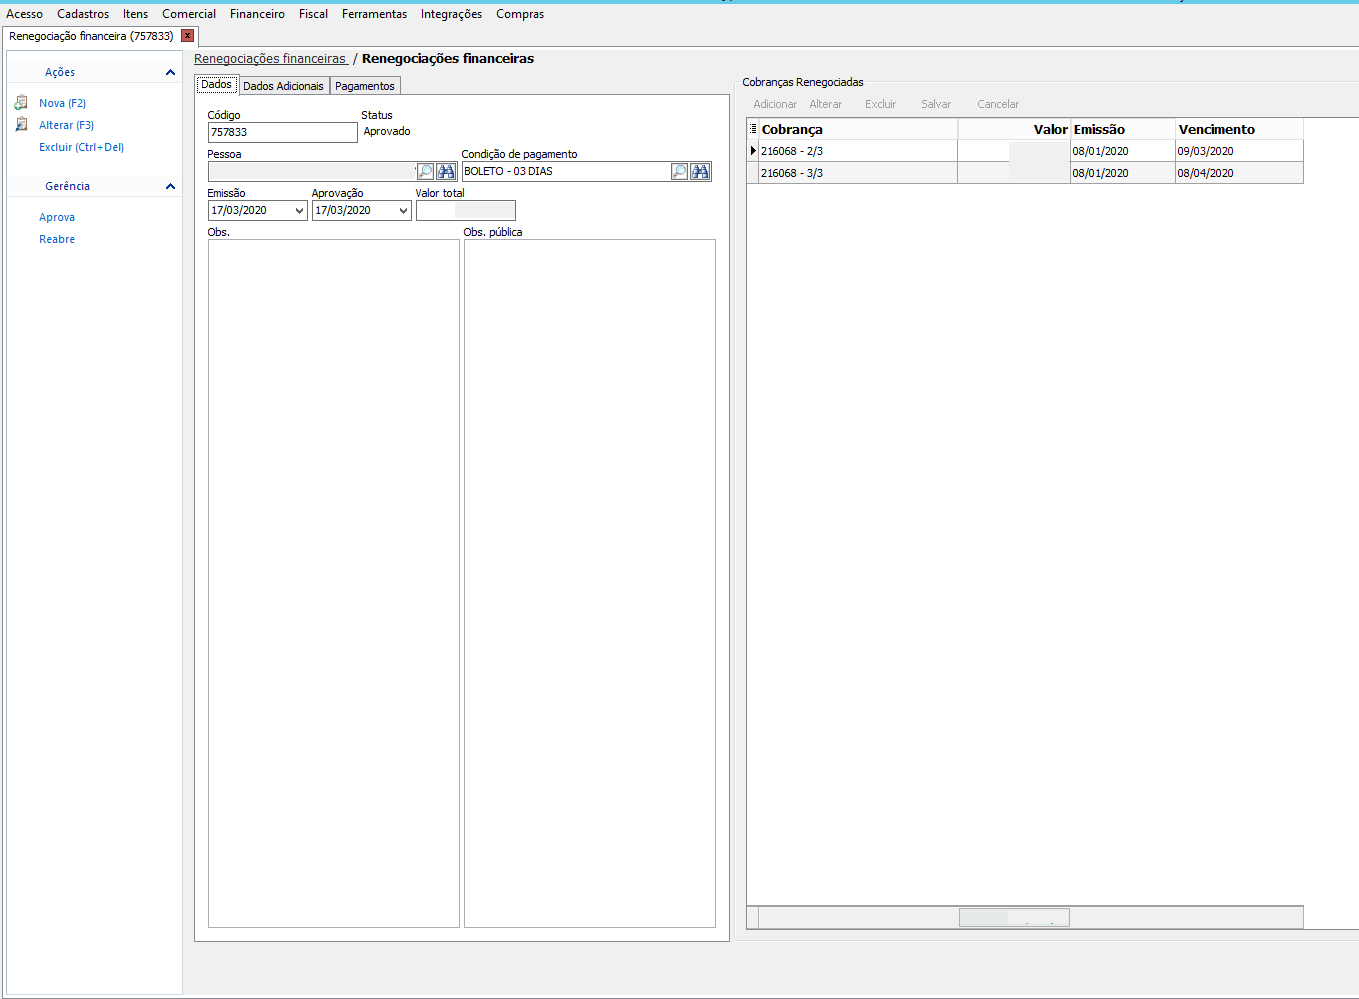This screenshot has height=999, width=1359.
Task: Click Cancelar in Cobranças Renegociadas toolbar
Action: tap(998, 104)
